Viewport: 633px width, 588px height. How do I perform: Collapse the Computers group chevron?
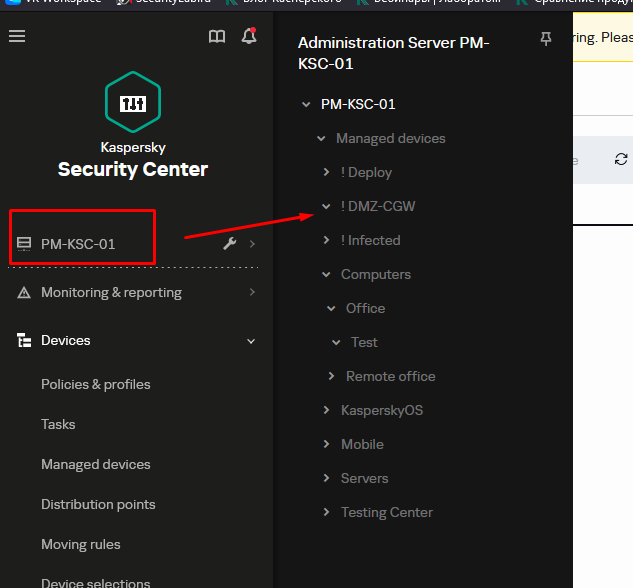(326, 274)
